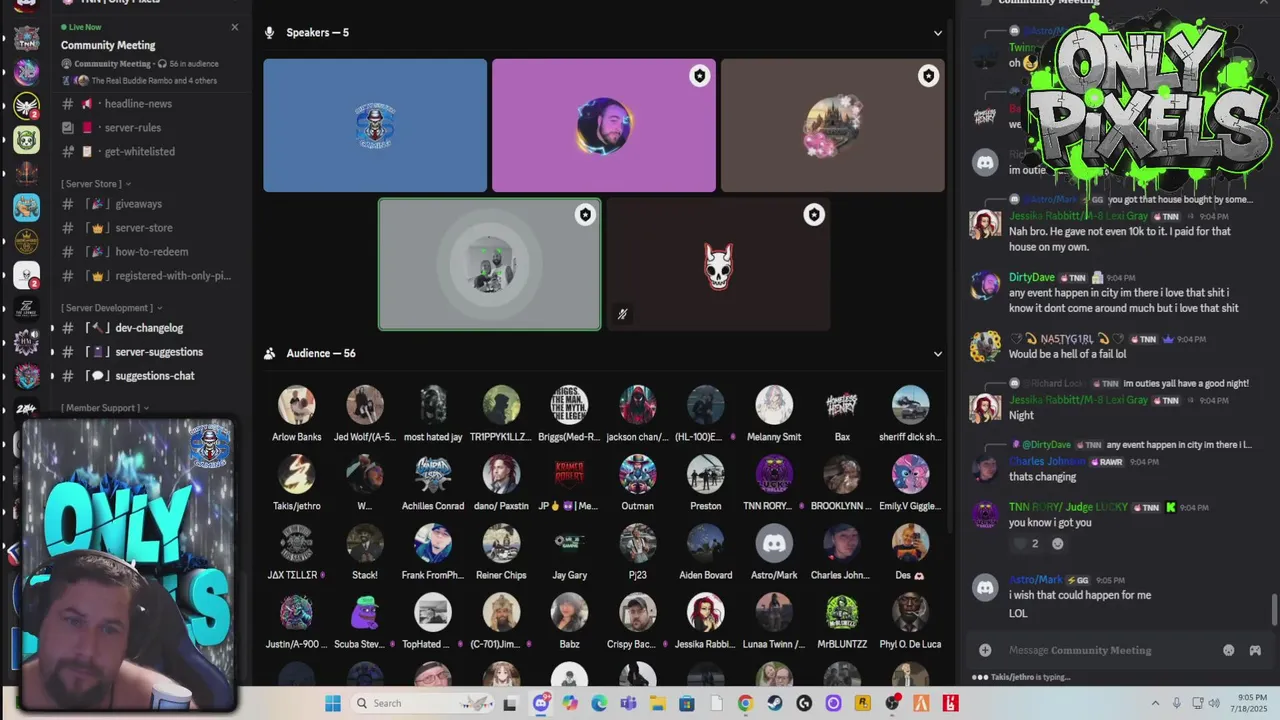
Task: Show hidden icons in system tray
Action: tap(1155, 703)
